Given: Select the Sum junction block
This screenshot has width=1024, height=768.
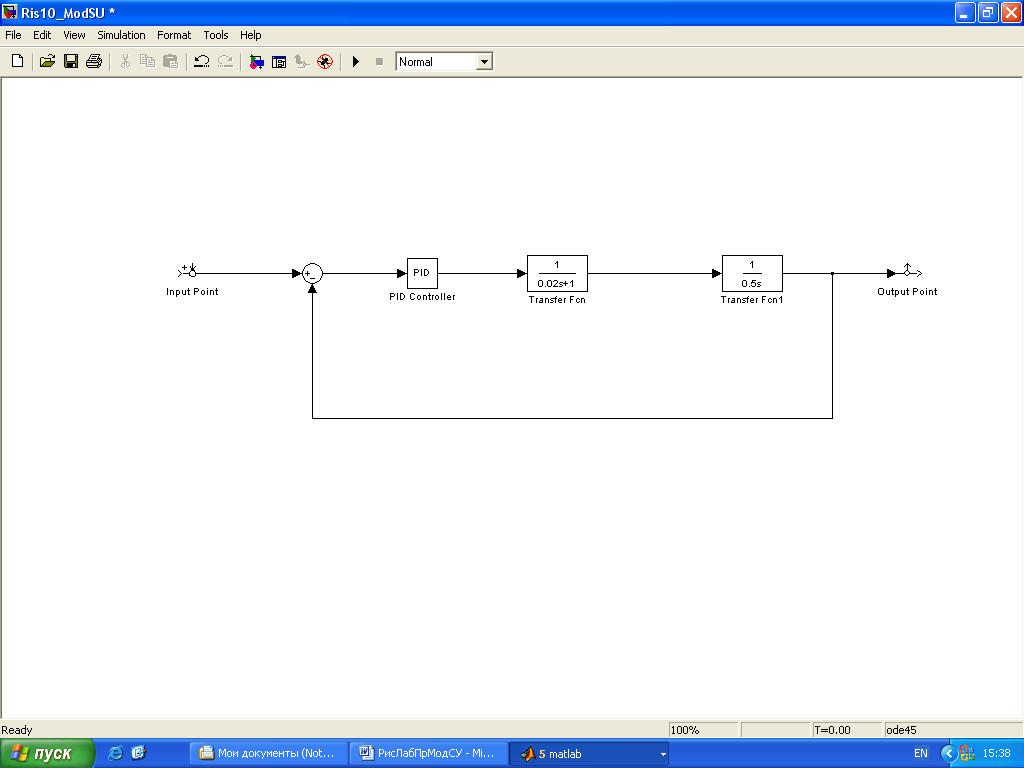Looking at the screenshot, I should coord(312,273).
